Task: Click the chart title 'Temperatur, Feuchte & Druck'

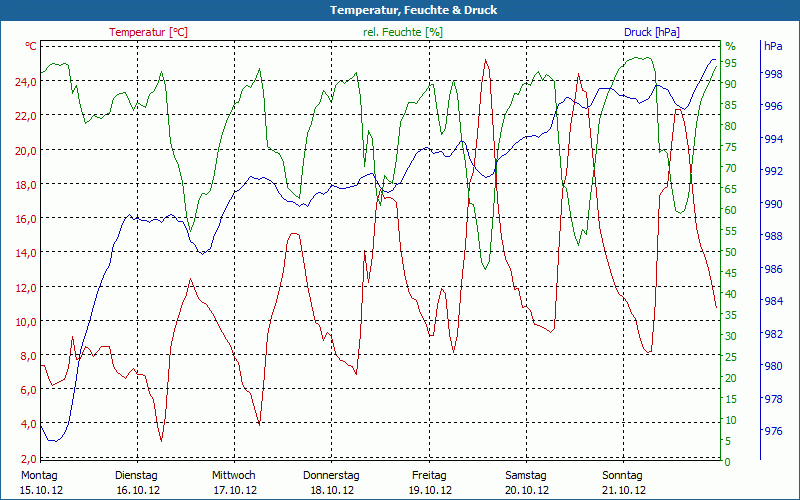Action: click(x=413, y=10)
